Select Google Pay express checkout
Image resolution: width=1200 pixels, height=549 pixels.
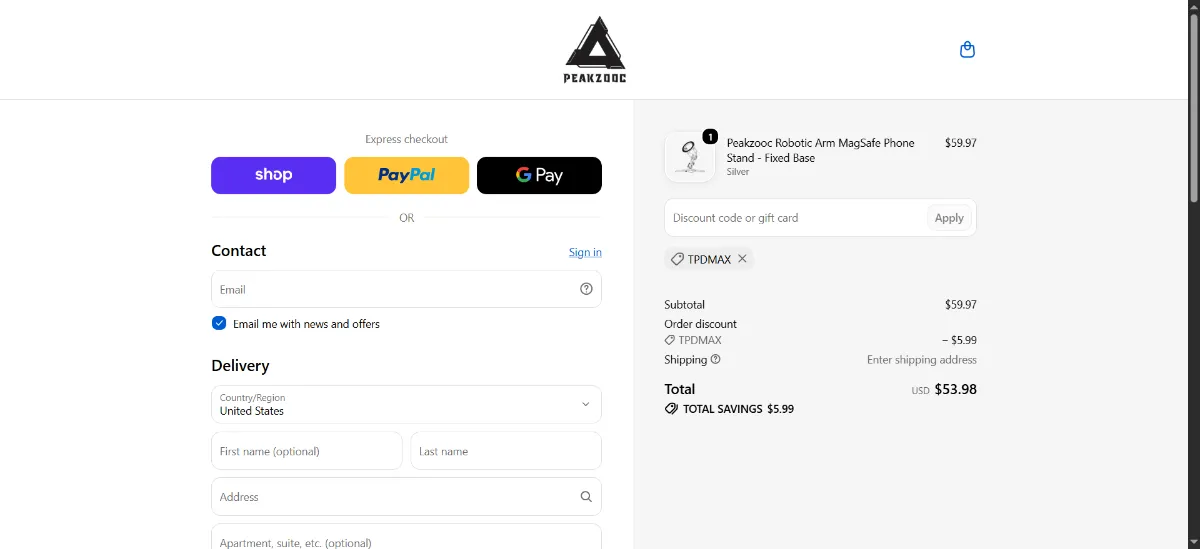pos(539,175)
